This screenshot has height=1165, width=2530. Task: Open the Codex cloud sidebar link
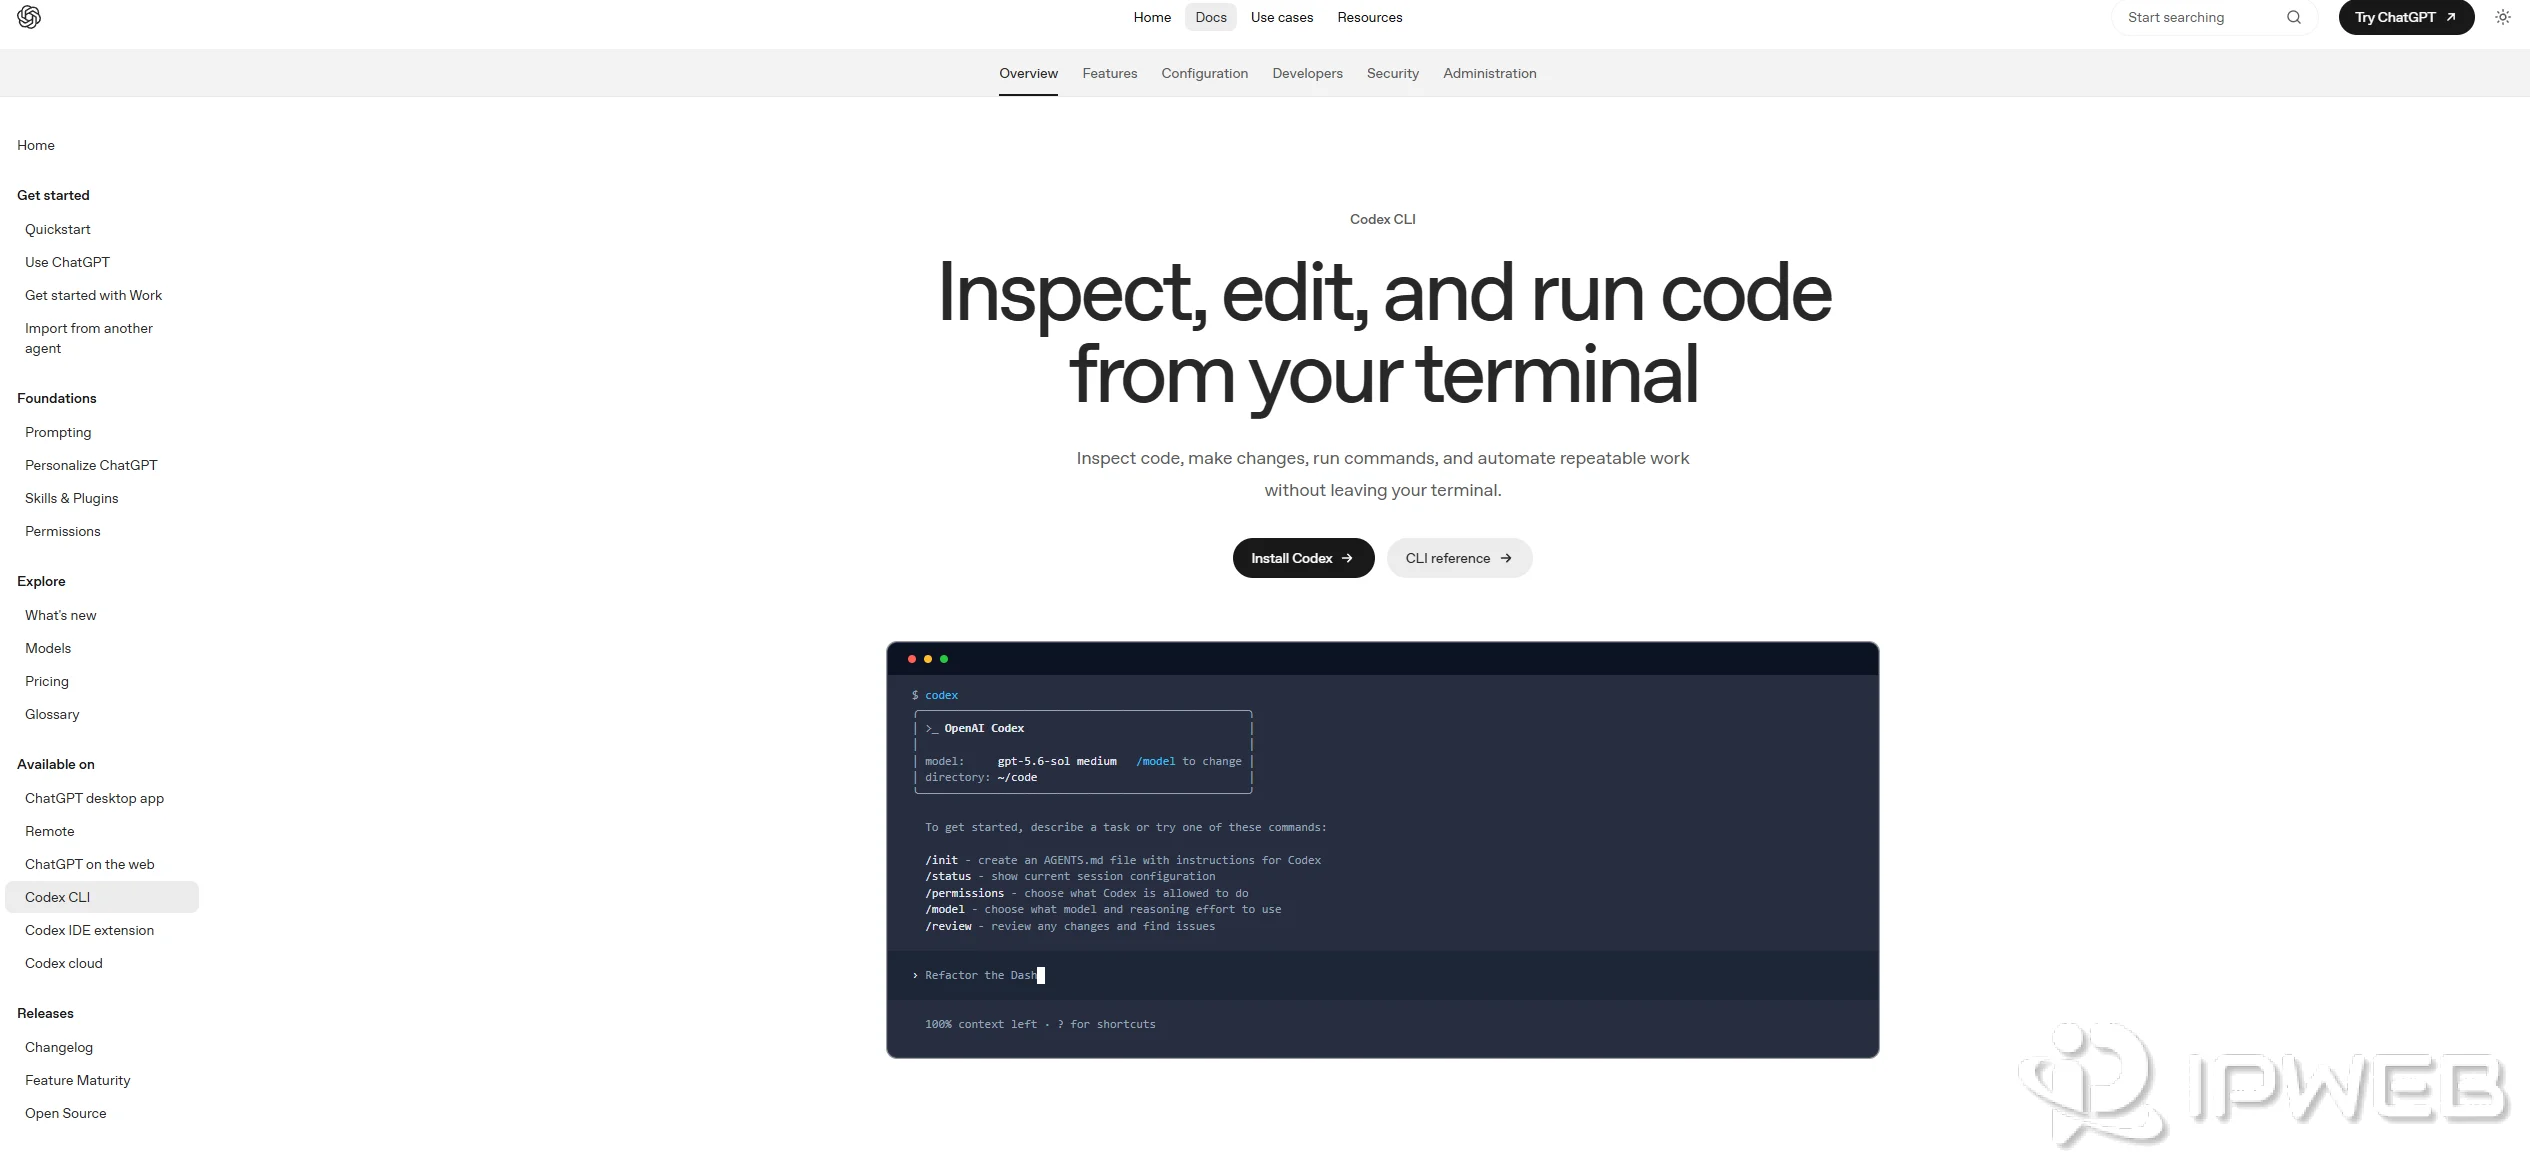click(x=63, y=963)
